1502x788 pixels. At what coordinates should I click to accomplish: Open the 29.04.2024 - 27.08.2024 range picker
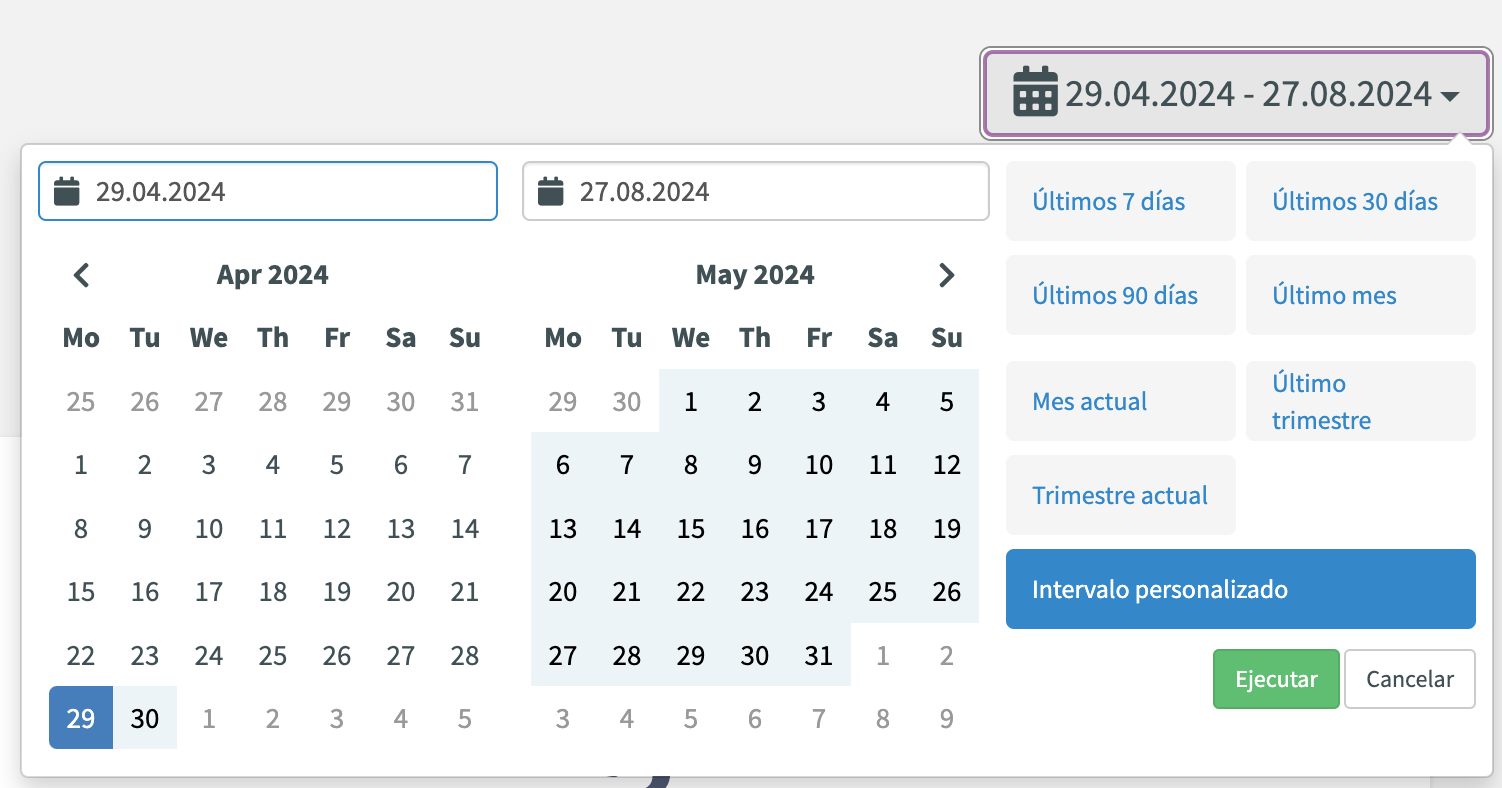click(1237, 93)
